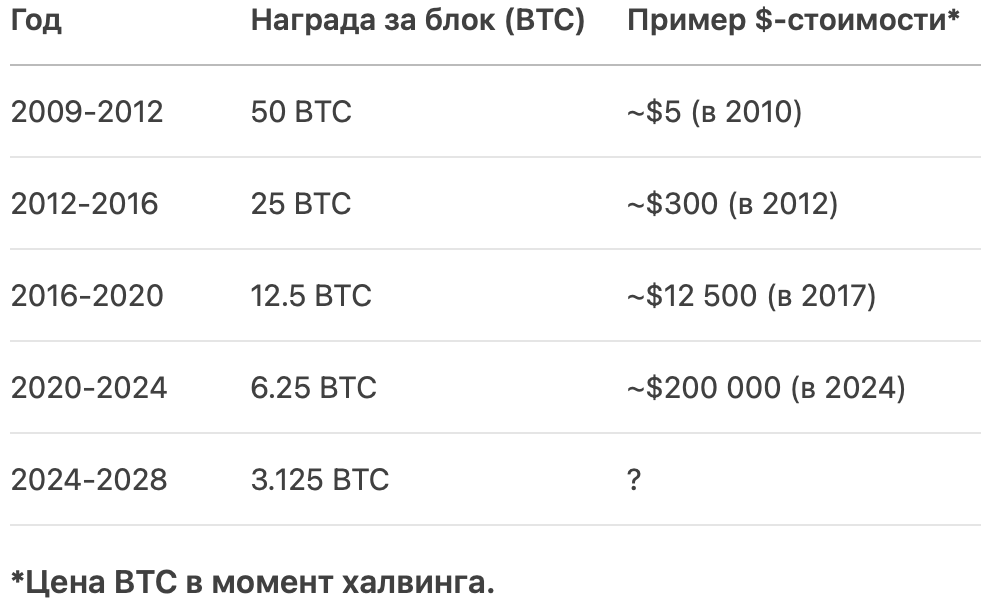Select the 2016-2020 year cell
Viewport: 990px width, 602px height.
(x=87, y=296)
